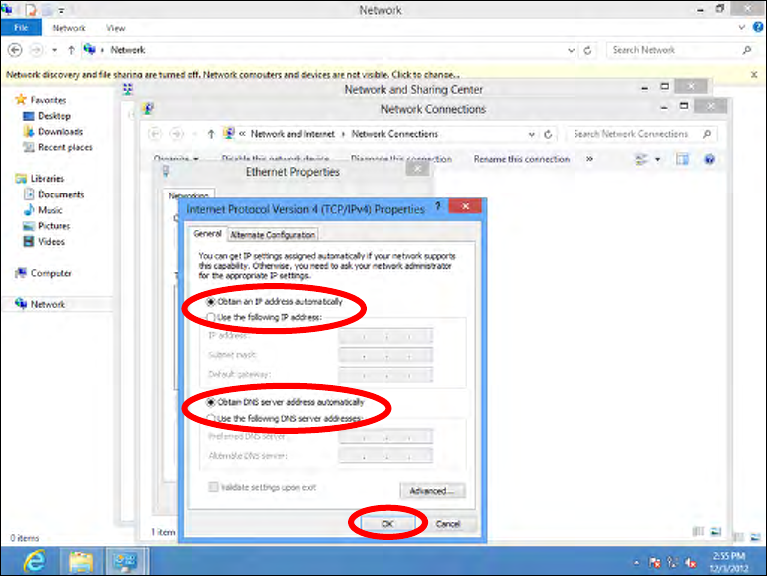Open change view dropdown in Network Connections

click(657, 159)
